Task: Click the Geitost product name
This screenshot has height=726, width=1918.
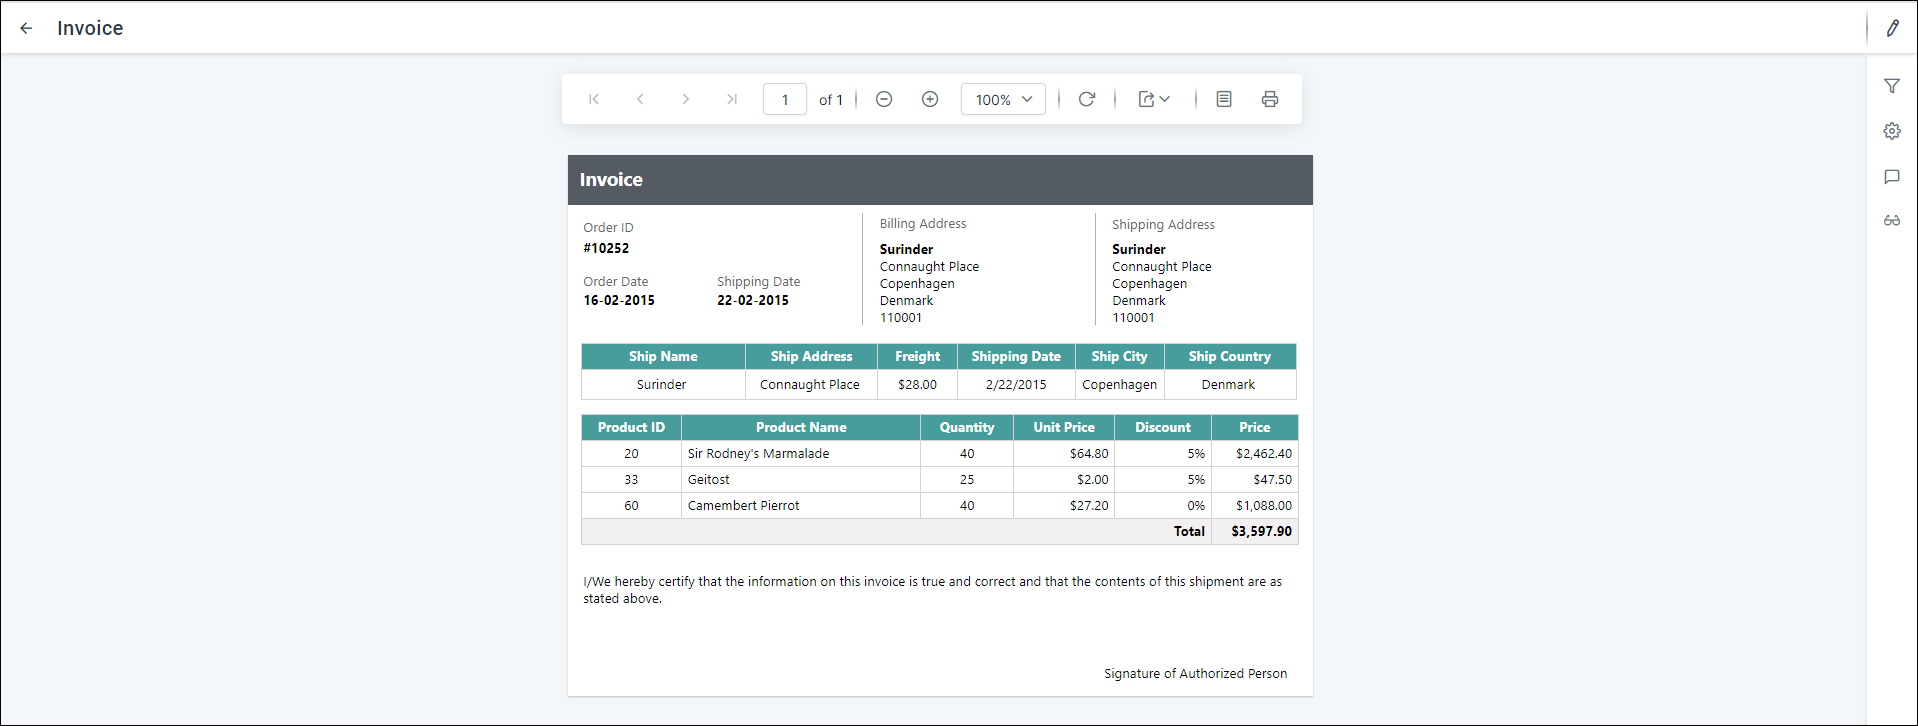Action: point(708,479)
